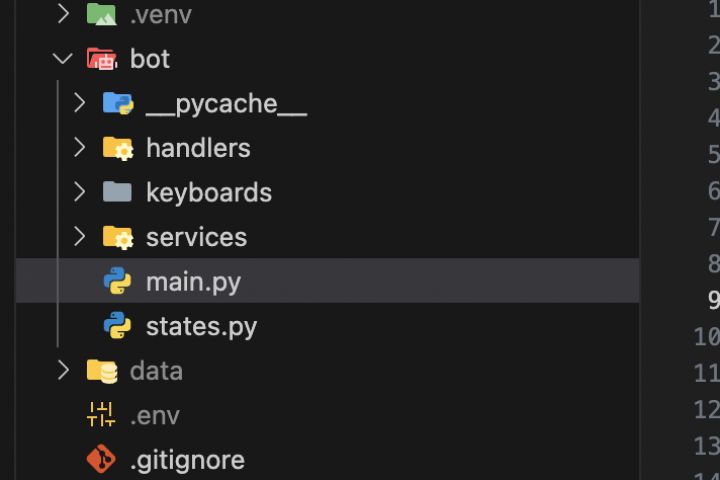Click the handlers folder gear icon
Screen dimensions: 720x480
(x=117, y=148)
